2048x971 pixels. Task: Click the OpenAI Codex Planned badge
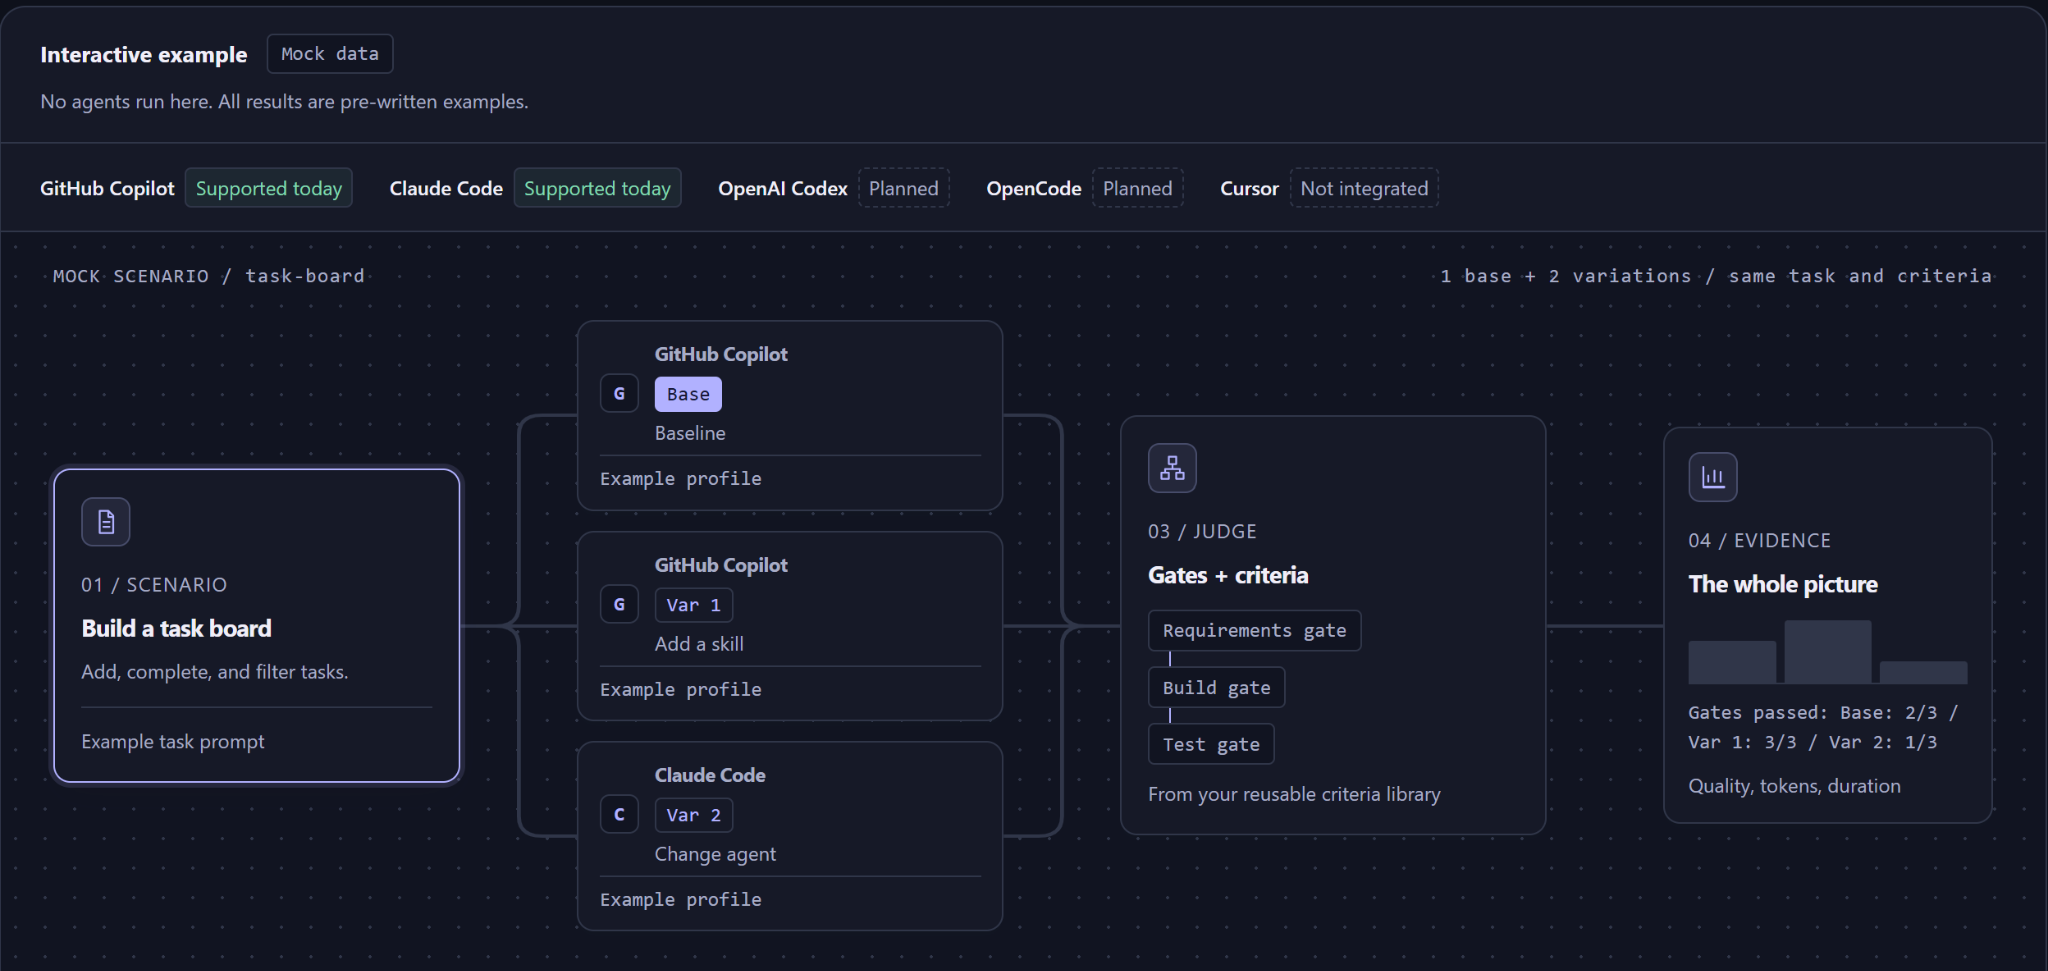pos(904,188)
